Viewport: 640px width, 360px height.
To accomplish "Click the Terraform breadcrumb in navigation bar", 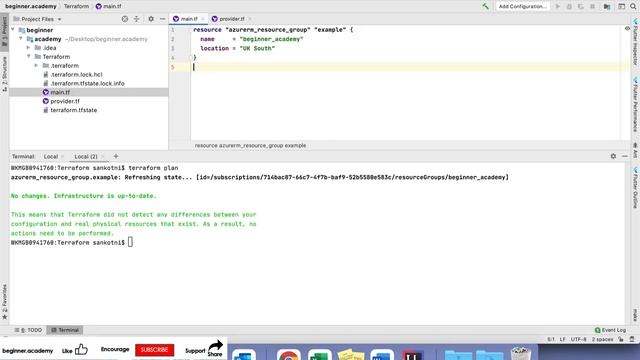I will pyautogui.click(x=76, y=7).
